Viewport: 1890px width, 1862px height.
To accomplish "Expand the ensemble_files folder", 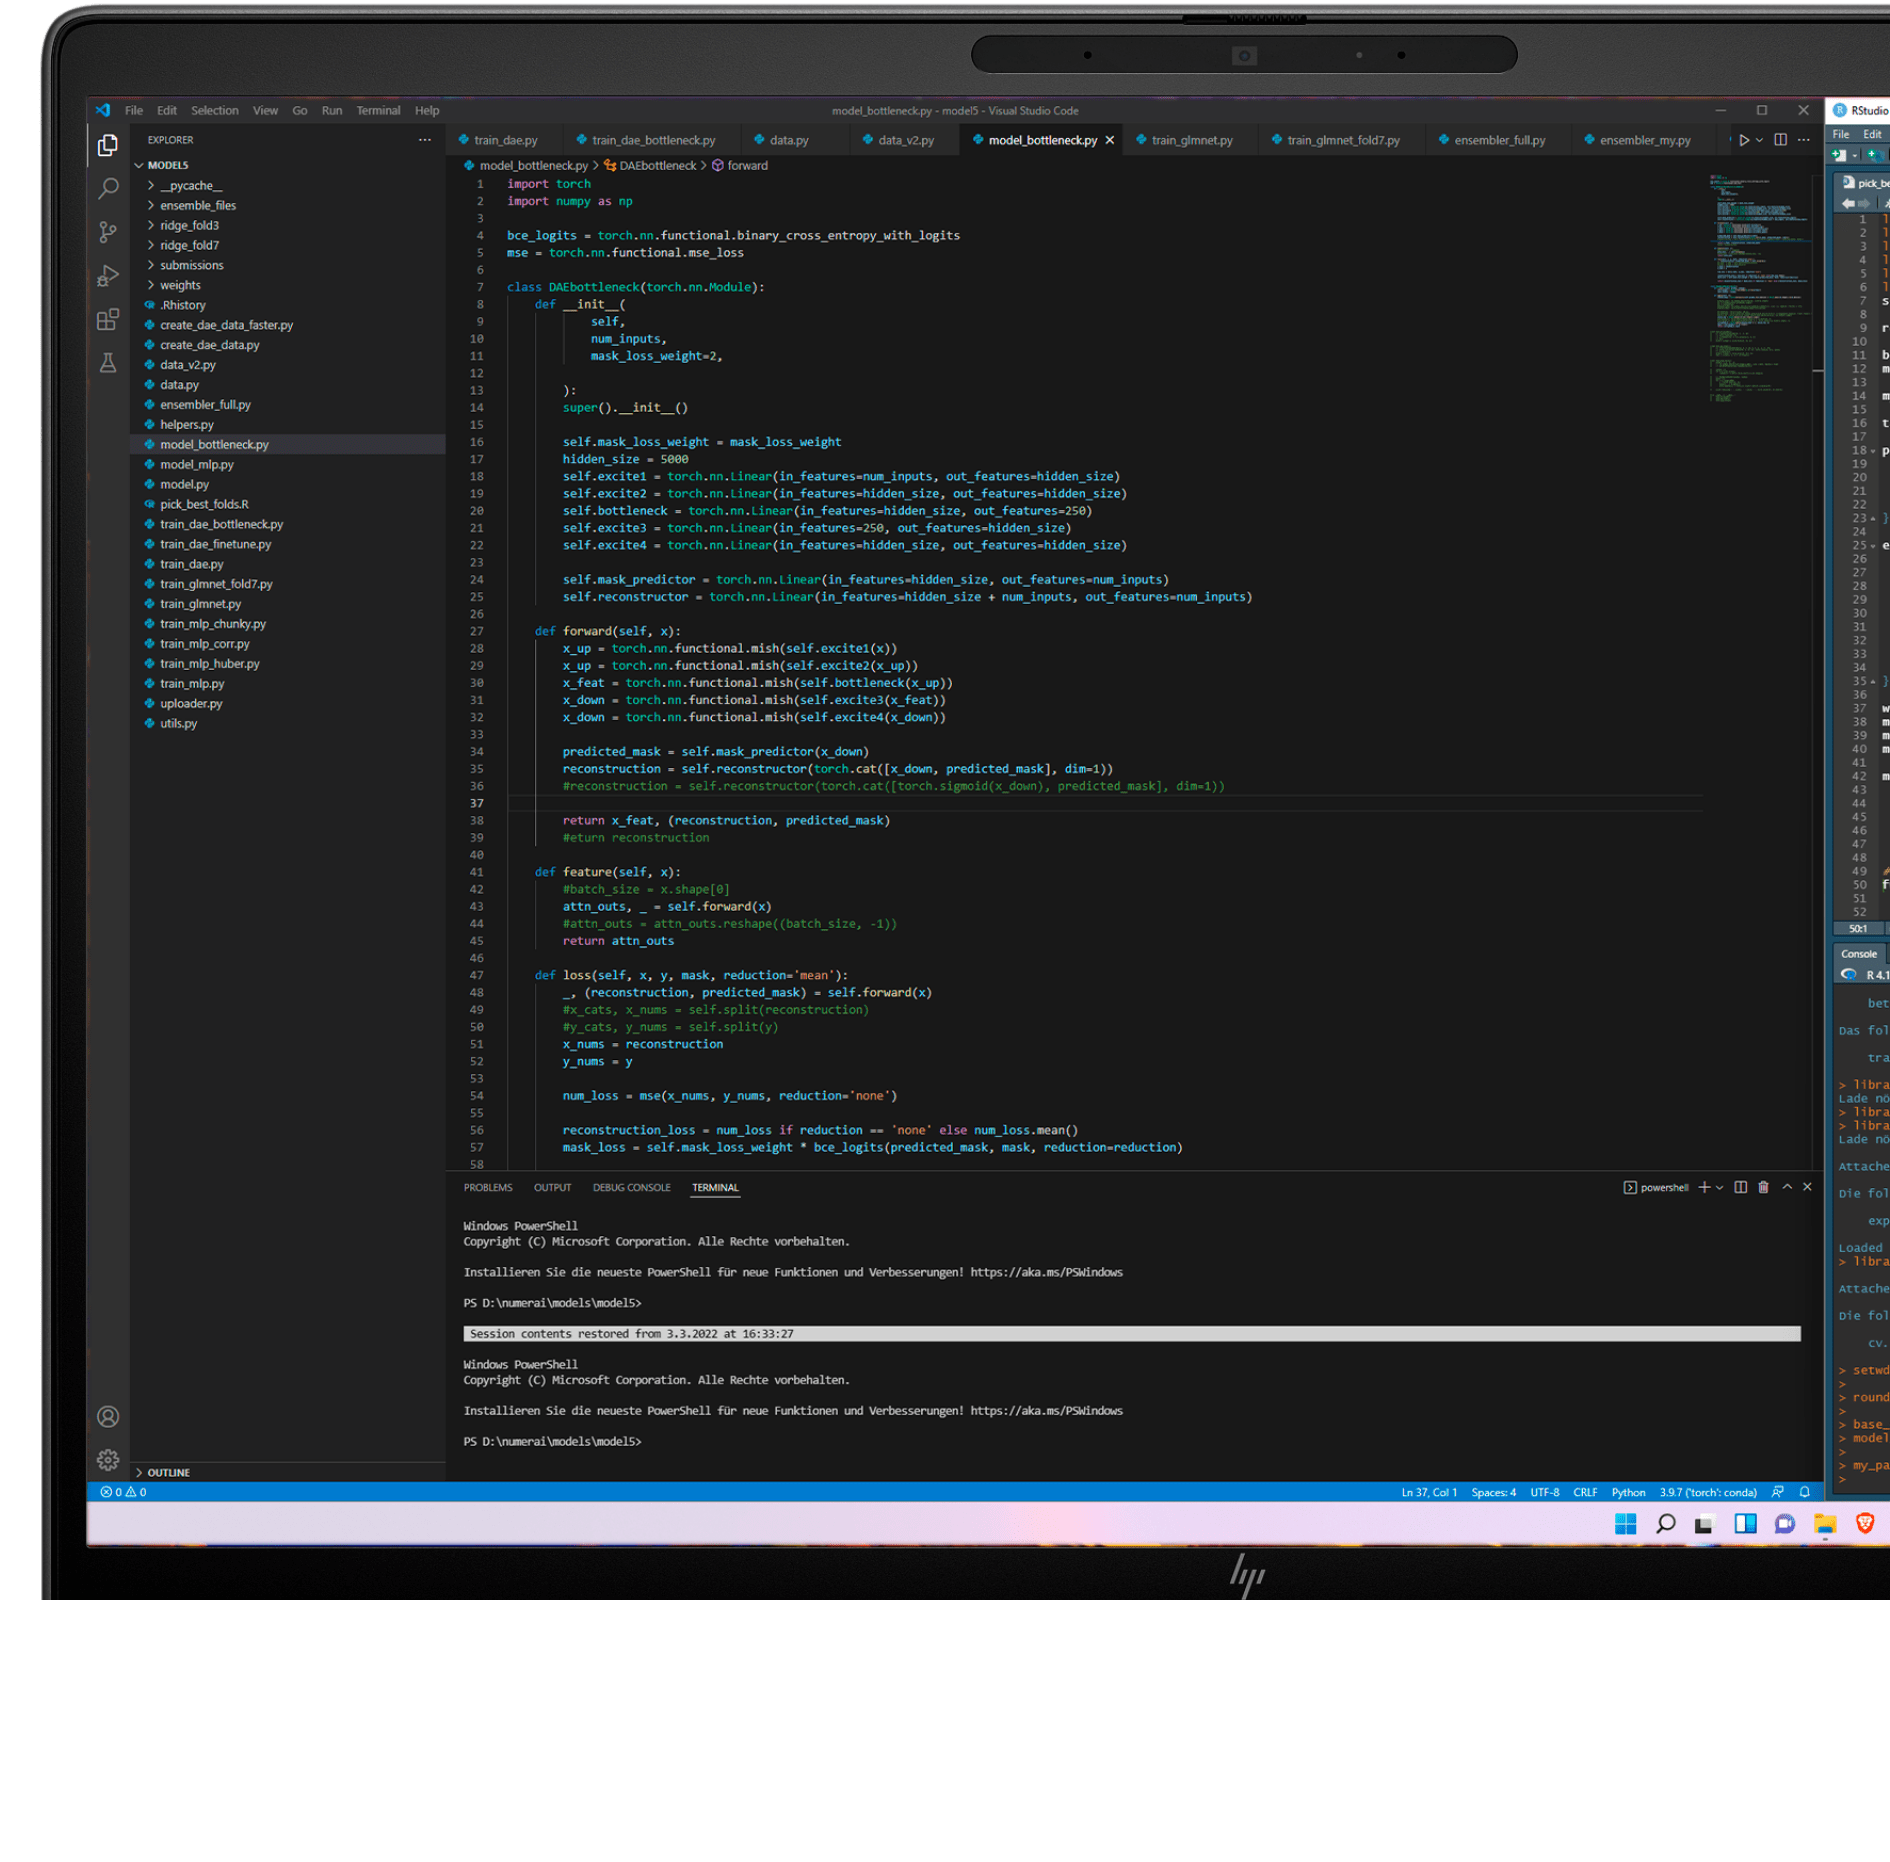I will [x=198, y=205].
